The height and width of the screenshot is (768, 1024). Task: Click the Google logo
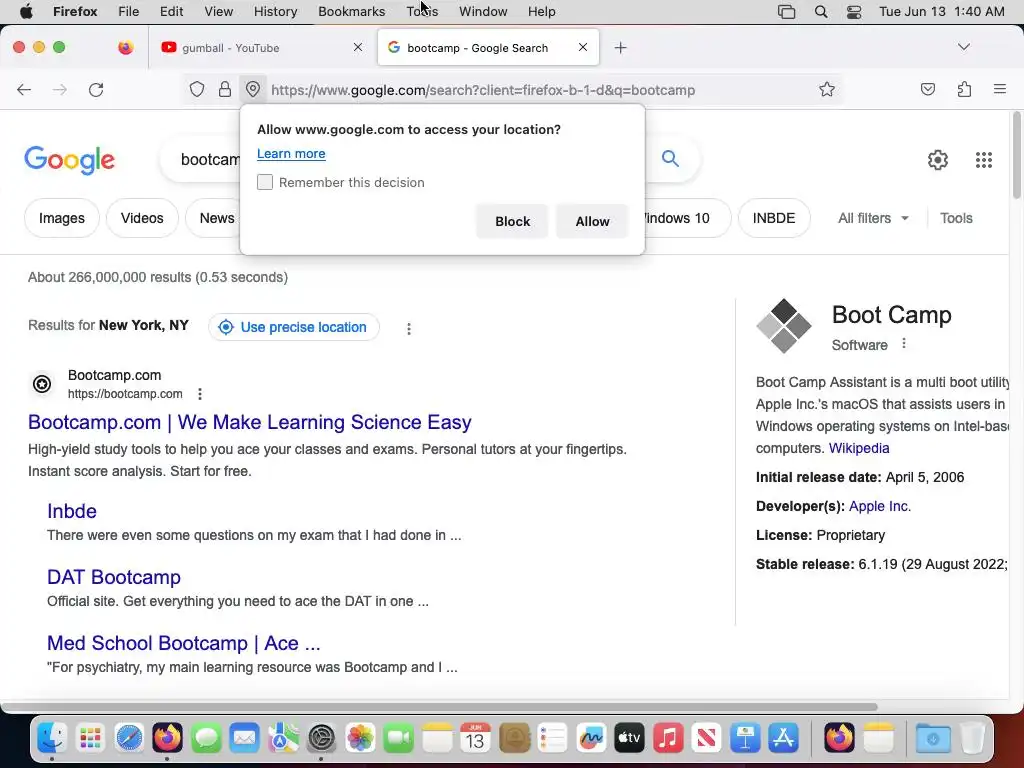coord(69,160)
